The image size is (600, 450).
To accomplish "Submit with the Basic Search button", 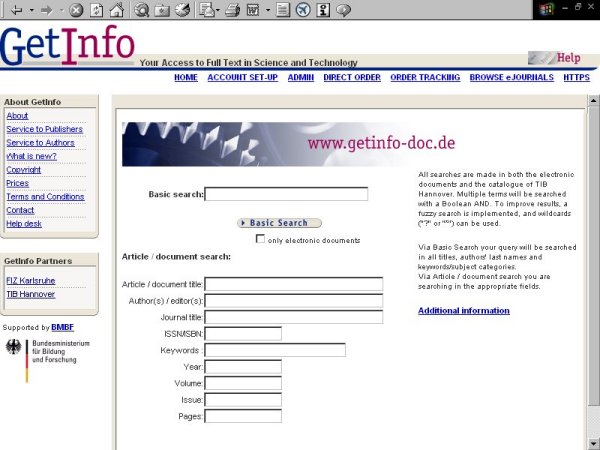I will [x=279, y=223].
